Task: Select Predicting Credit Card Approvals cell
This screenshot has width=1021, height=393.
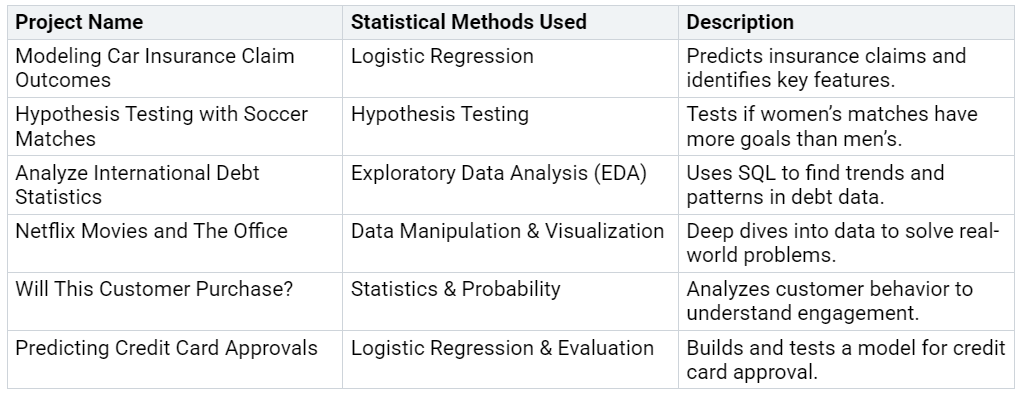Action: (175, 359)
